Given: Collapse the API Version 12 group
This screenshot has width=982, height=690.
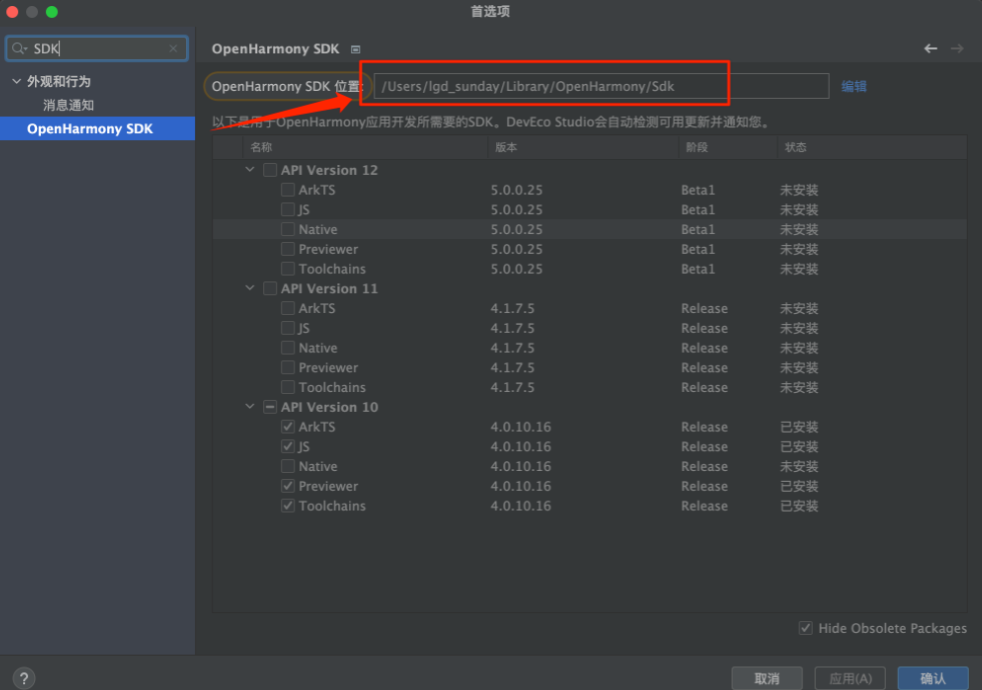Looking at the screenshot, I should (250, 170).
